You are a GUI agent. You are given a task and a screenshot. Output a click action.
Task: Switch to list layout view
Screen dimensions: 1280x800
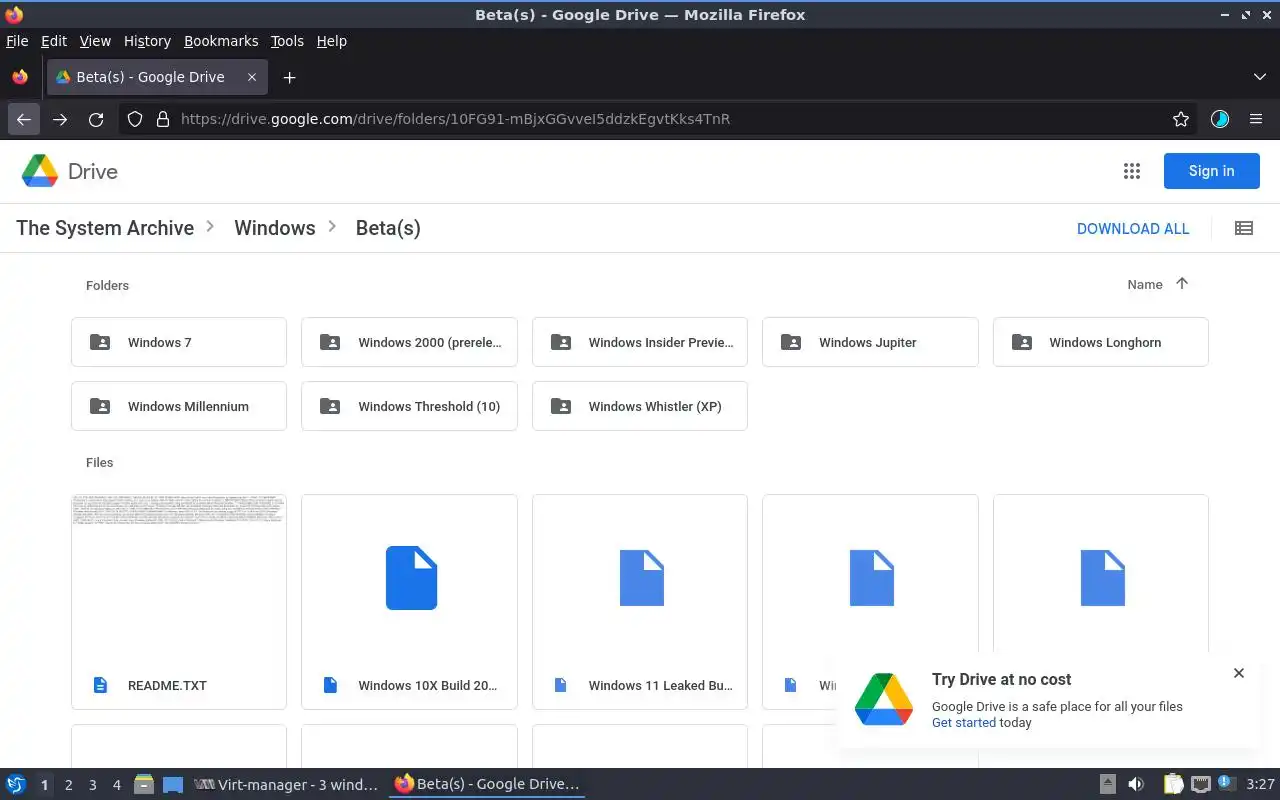point(1244,228)
